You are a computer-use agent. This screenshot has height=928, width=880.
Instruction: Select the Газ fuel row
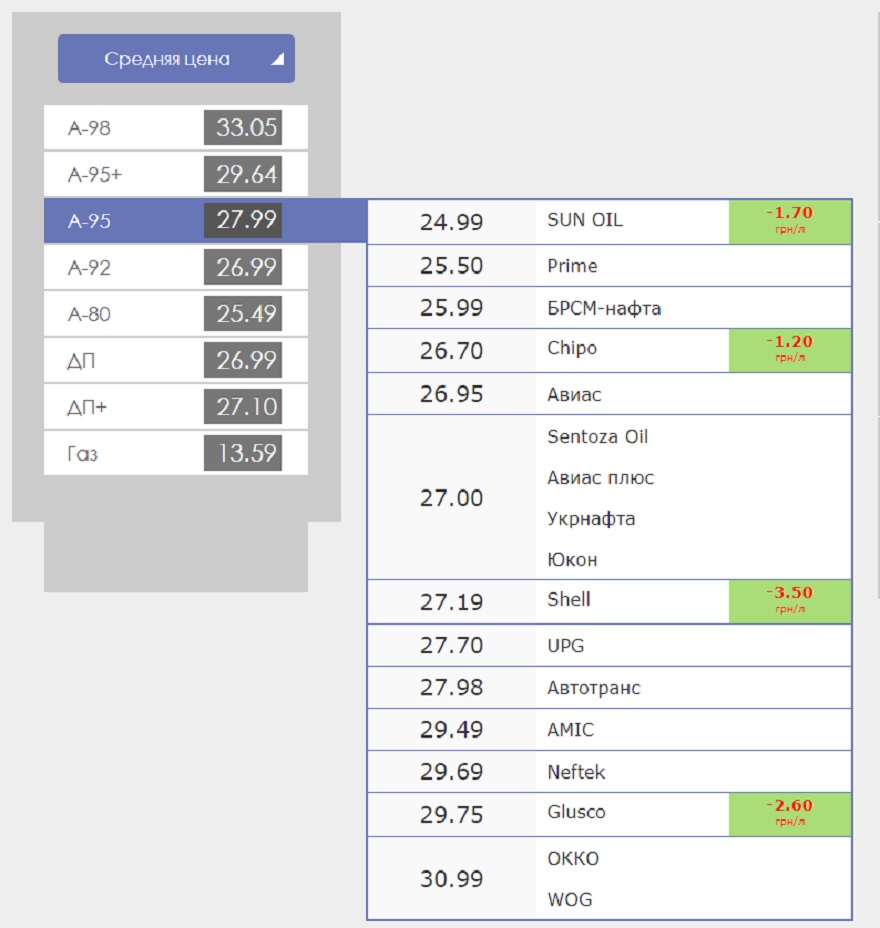[176, 453]
